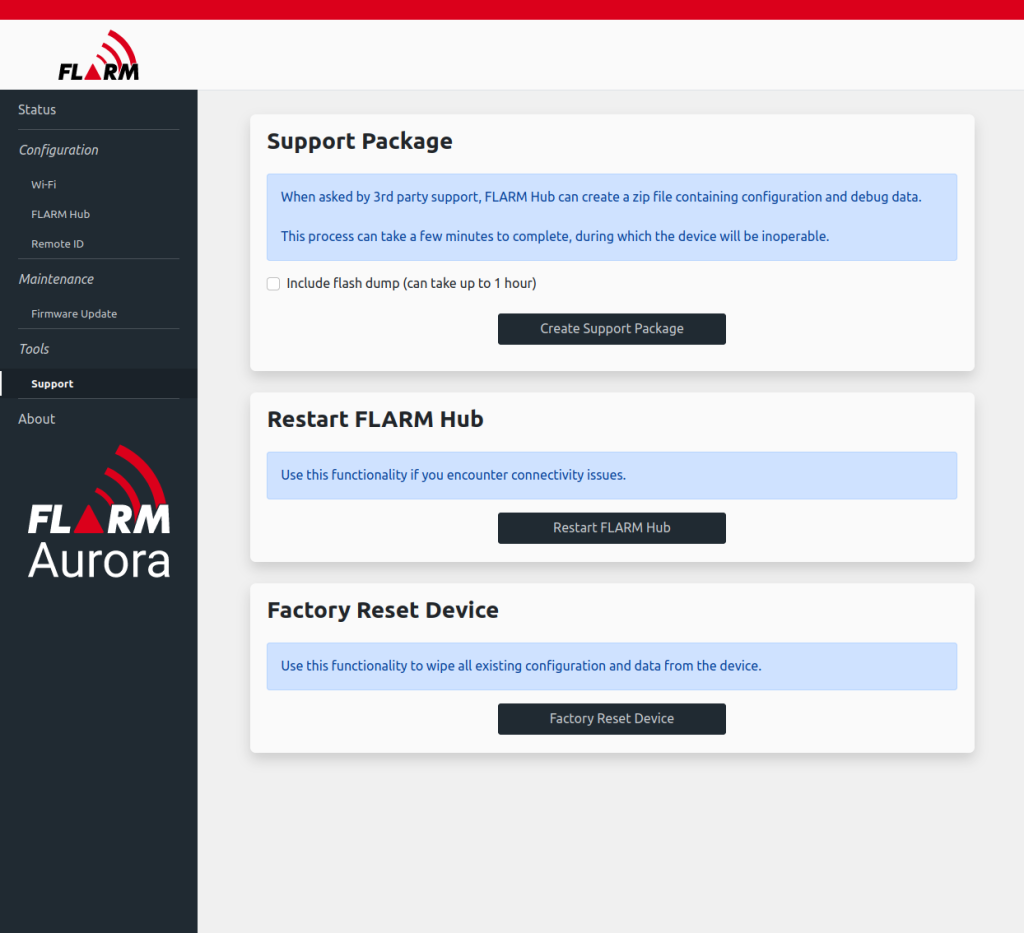
Task: Click the FLARM logo in the header
Action: pos(99,54)
